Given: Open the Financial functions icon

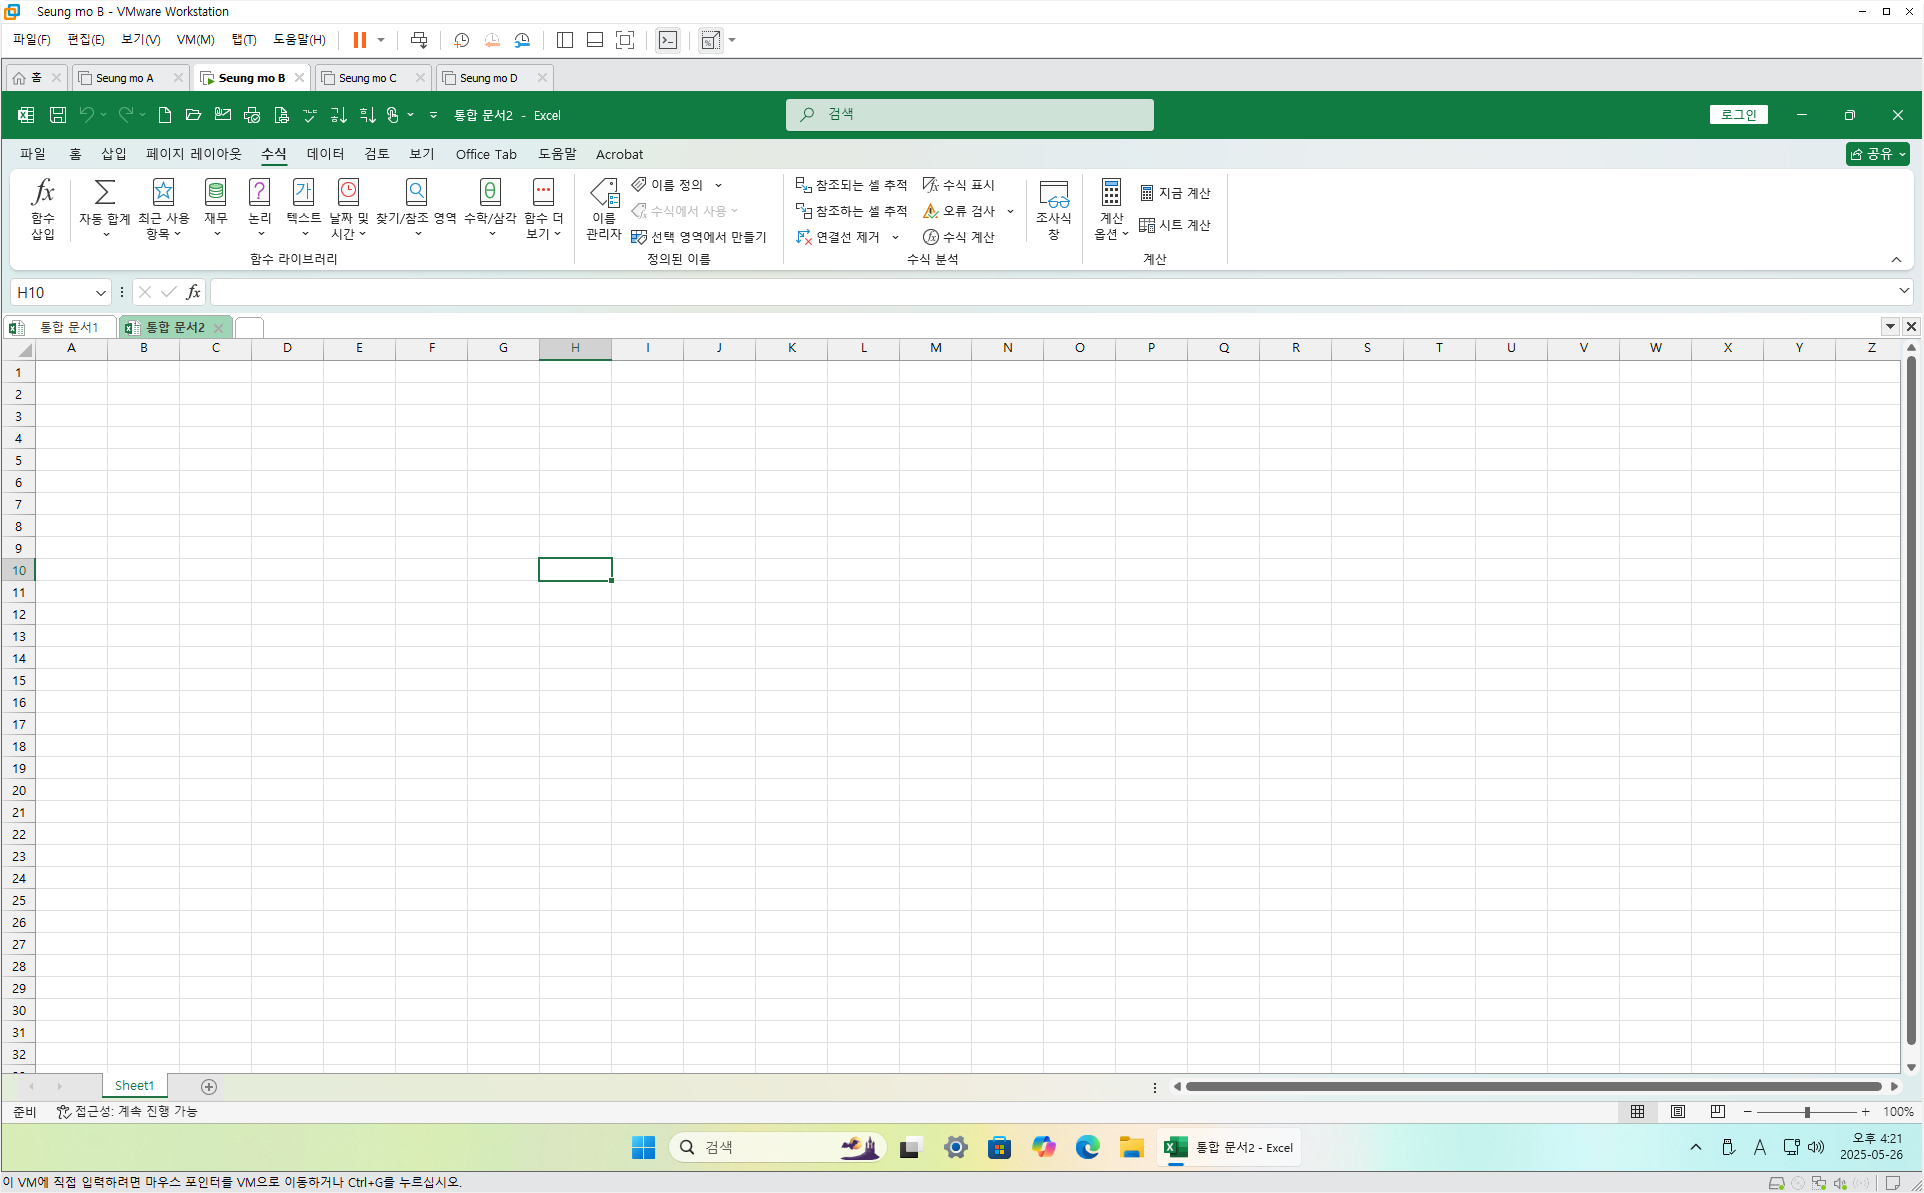Looking at the screenshot, I should (215, 192).
